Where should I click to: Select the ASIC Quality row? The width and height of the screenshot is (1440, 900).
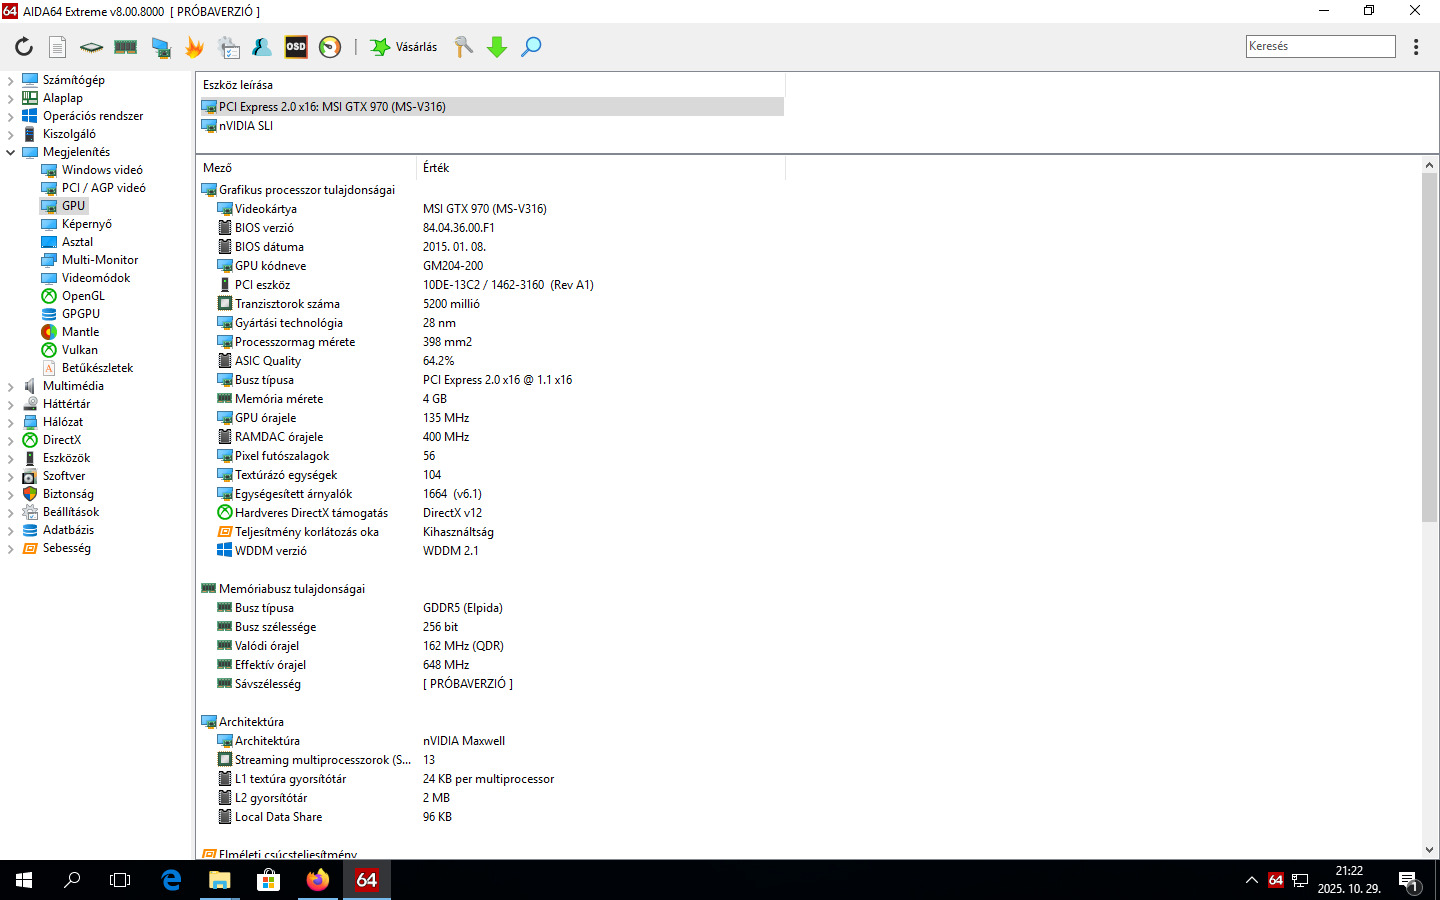(x=491, y=361)
